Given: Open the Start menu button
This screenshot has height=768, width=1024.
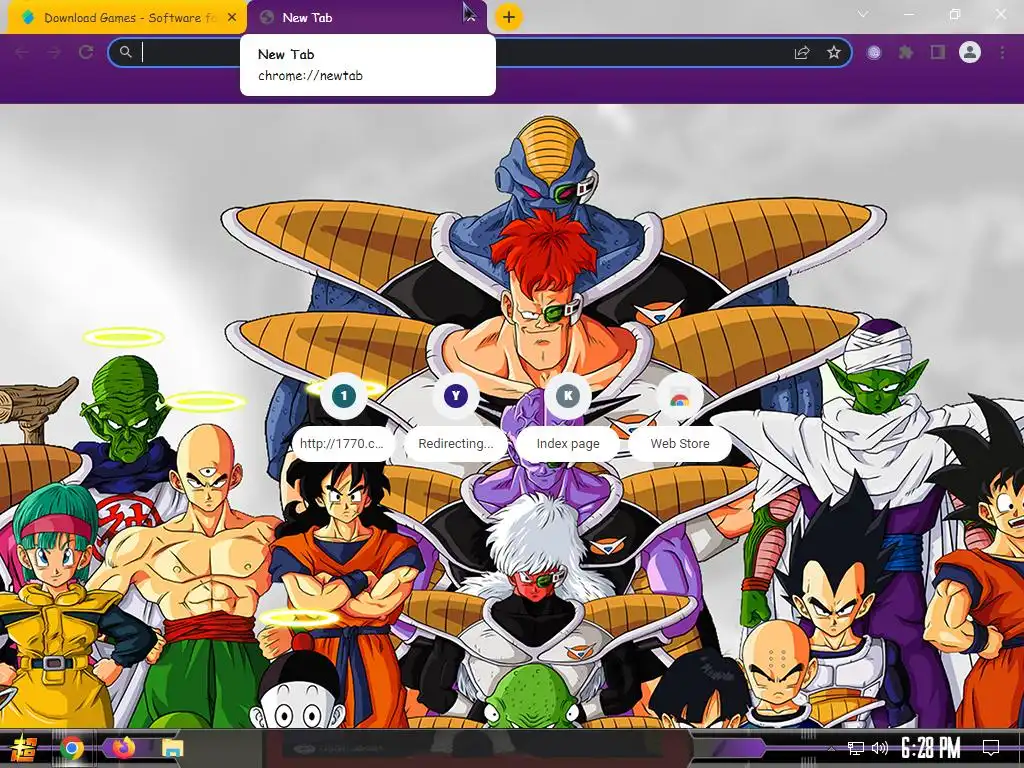Looking at the screenshot, I should (x=24, y=748).
